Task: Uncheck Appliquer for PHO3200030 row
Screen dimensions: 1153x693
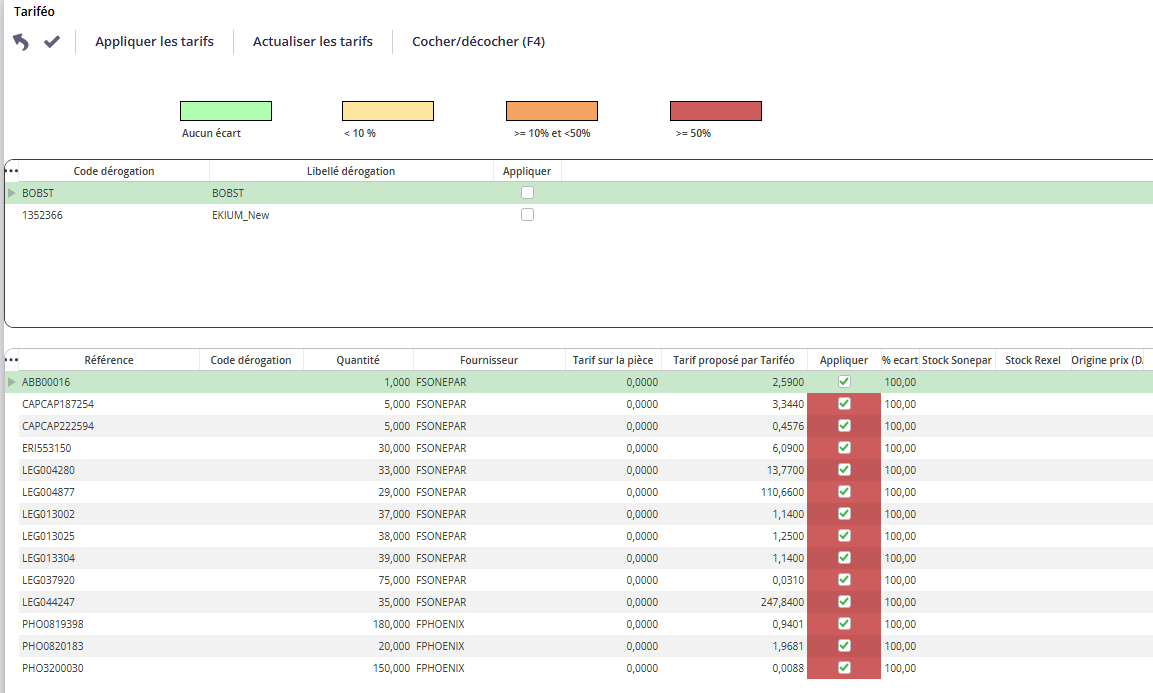Action: (x=844, y=668)
